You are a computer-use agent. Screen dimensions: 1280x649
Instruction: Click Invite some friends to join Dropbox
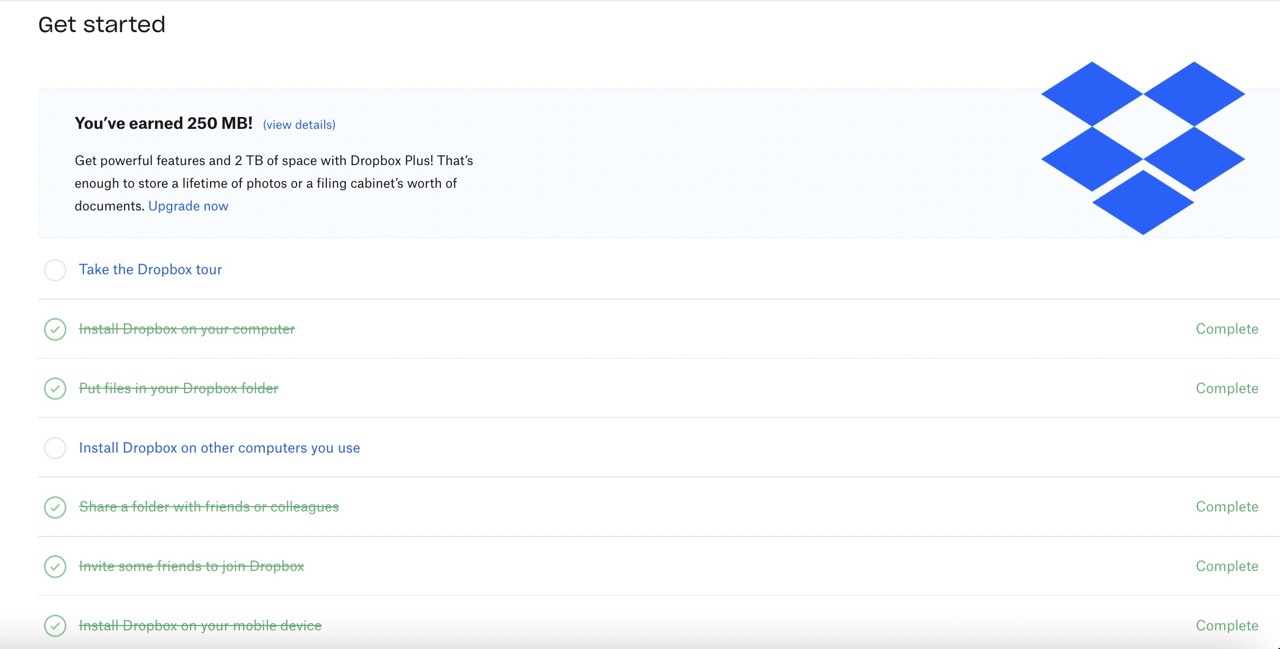click(x=191, y=566)
